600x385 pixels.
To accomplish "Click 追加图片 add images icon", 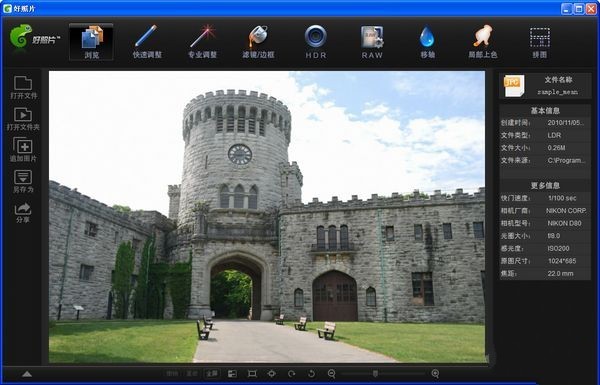I will 23,150.
